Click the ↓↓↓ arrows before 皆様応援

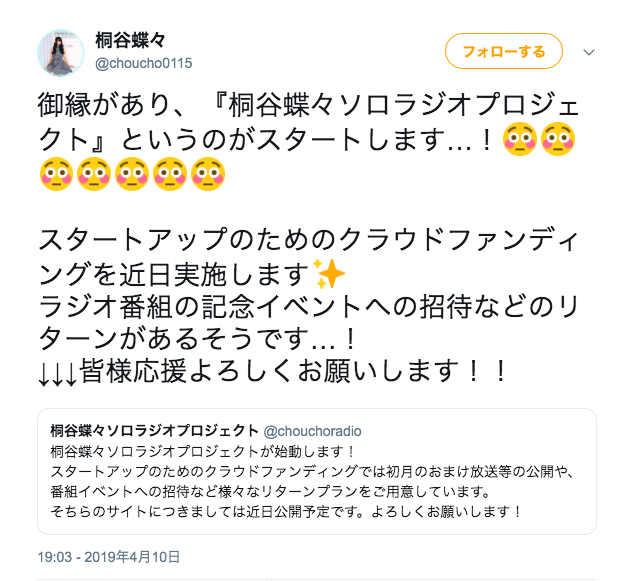(x=58, y=372)
